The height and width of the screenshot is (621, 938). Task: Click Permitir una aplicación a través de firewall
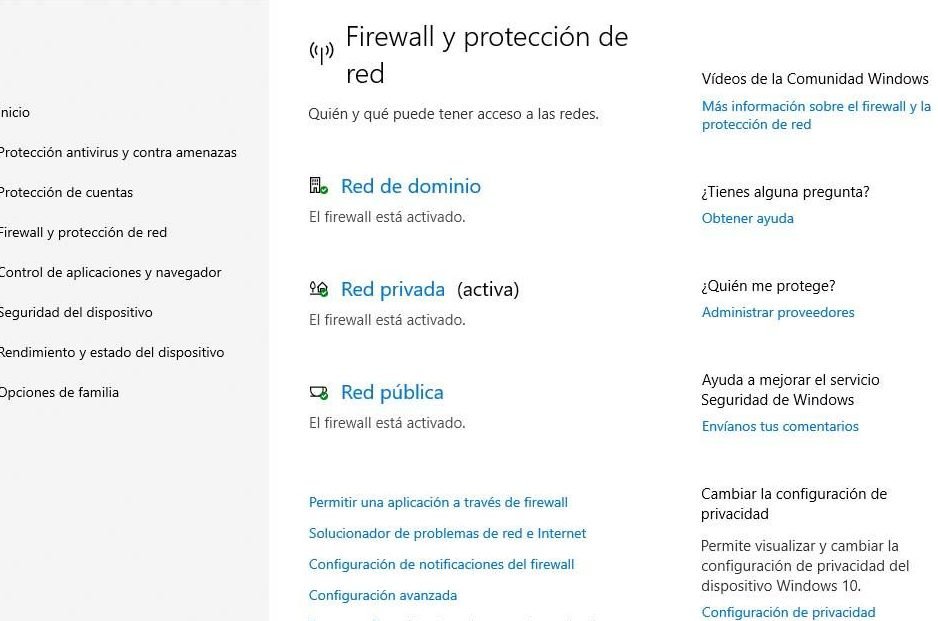(x=438, y=502)
